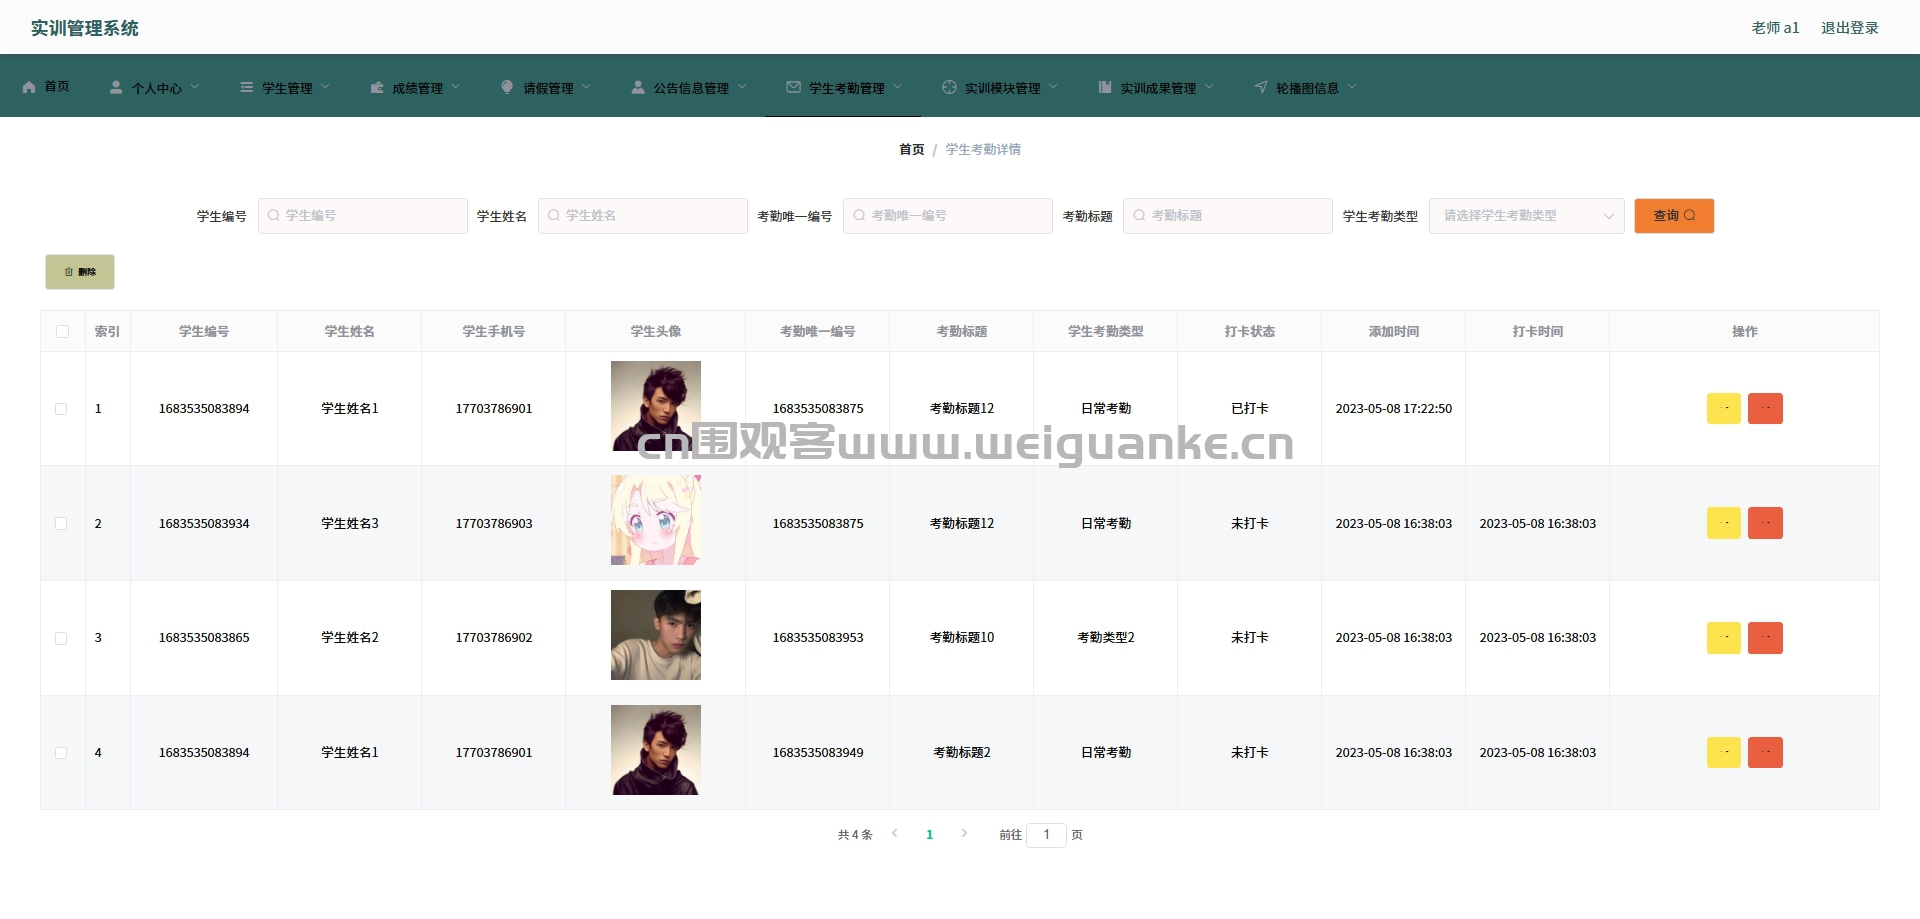Check the checkbox for row index 3

coord(61,638)
